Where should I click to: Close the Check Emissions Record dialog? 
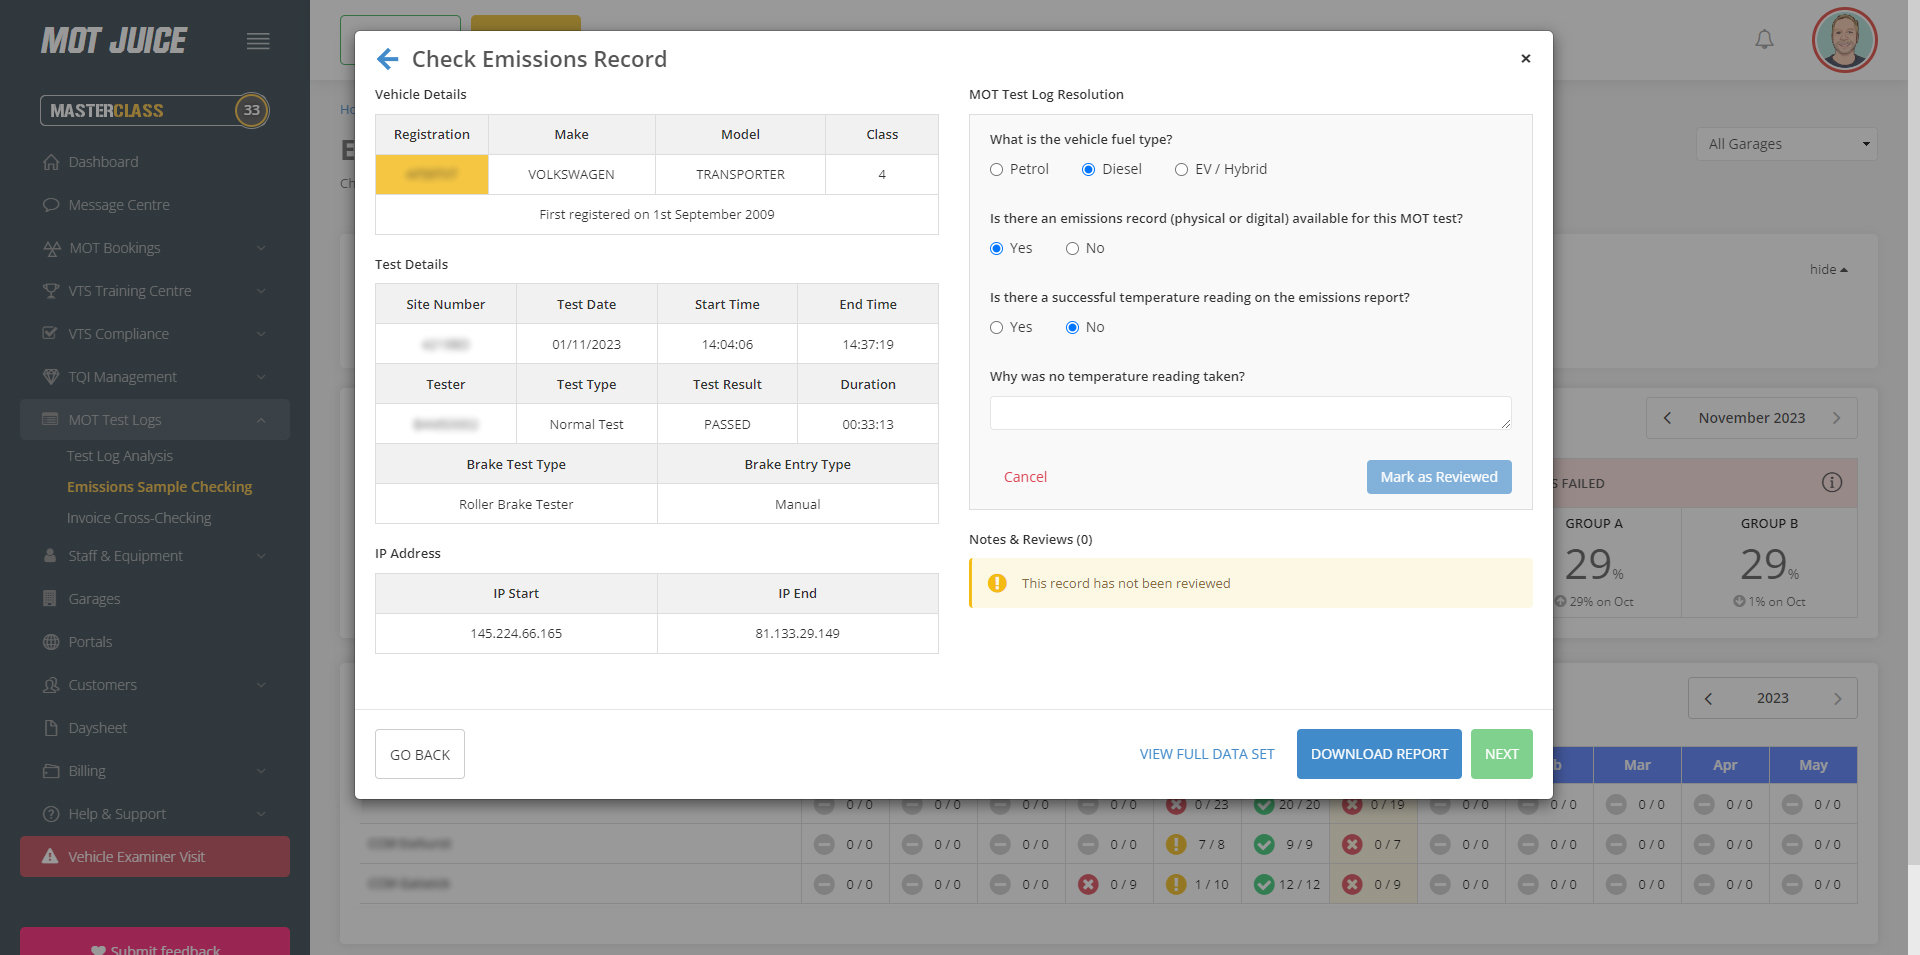(x=1526, y=58)
